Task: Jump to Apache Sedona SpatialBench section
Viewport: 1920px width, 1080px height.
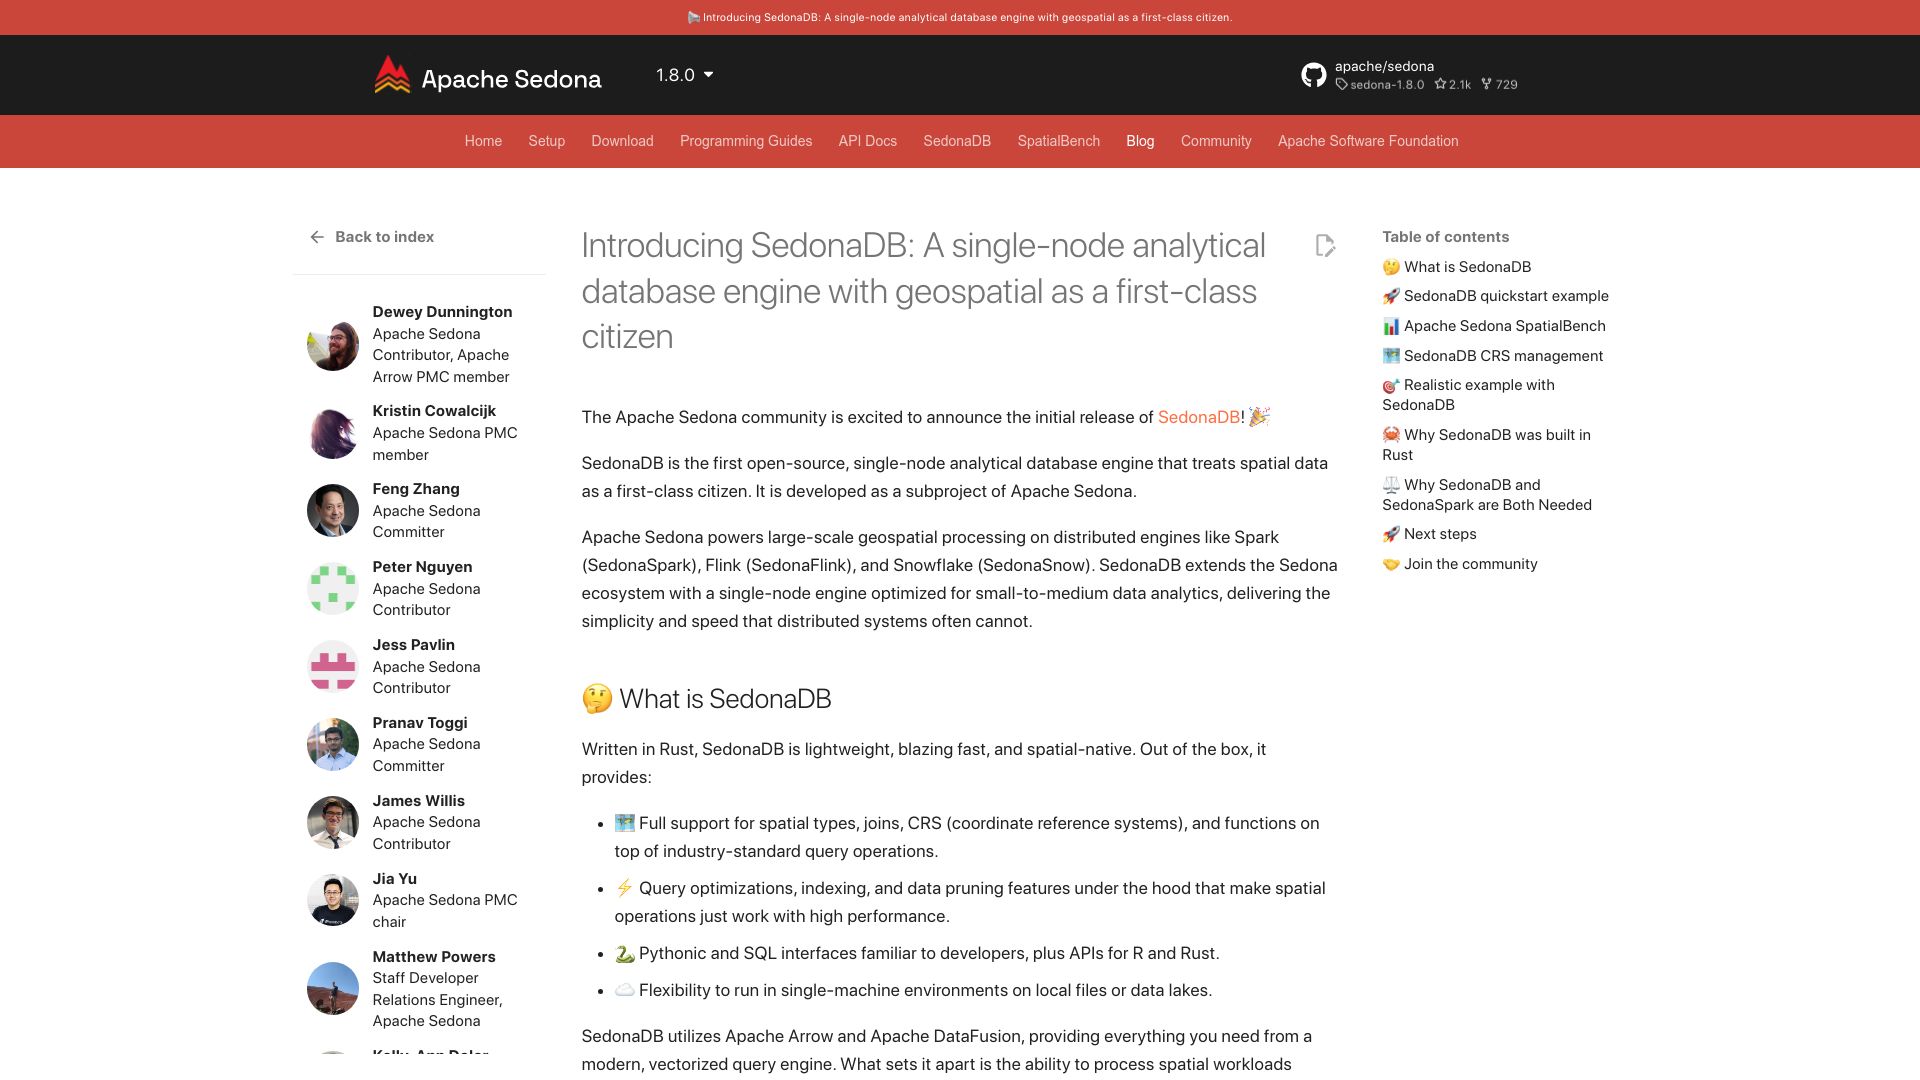Action: coord(1494,326)
